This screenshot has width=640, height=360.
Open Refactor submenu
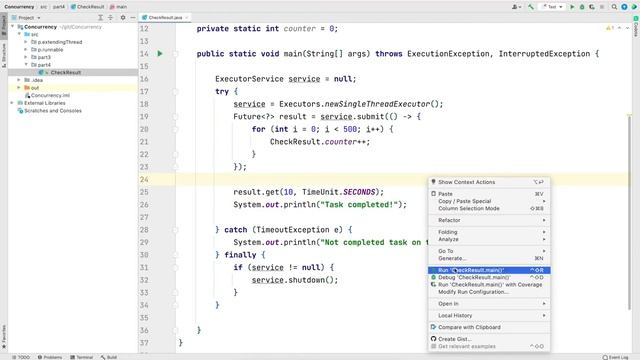click(x=489, y=220)
